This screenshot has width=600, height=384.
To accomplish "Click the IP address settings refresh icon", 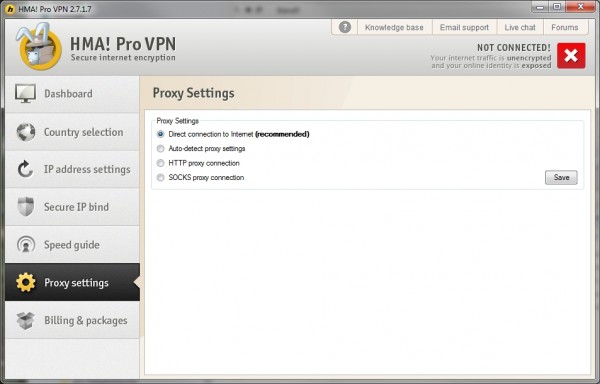I will [x=25, y=169].
